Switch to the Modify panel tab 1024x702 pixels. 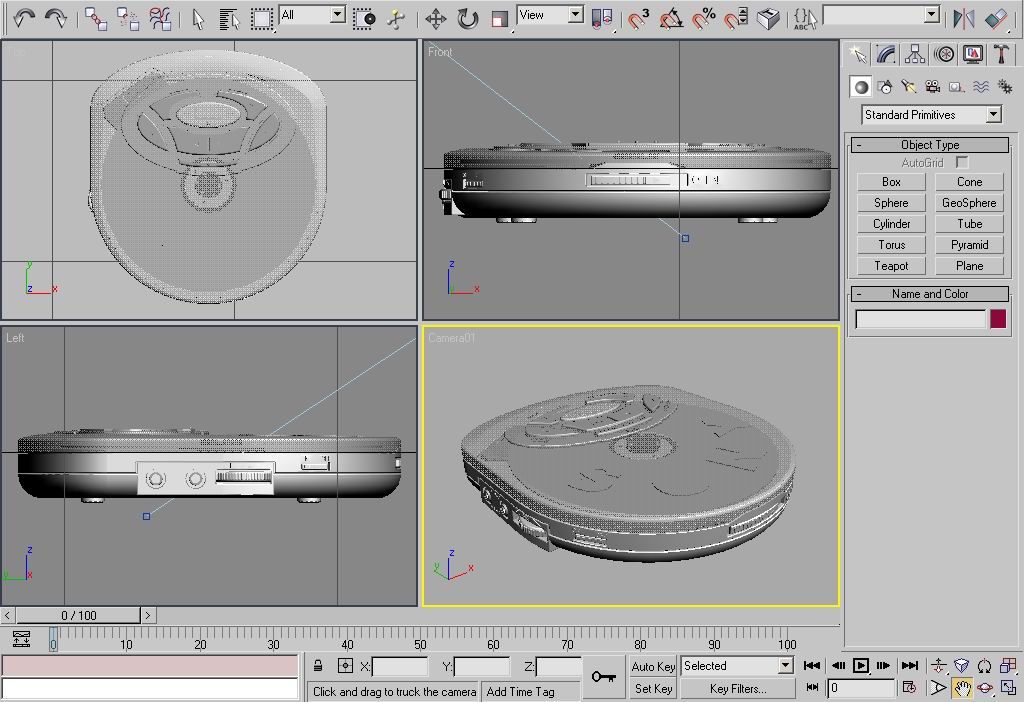pos(886,54)
